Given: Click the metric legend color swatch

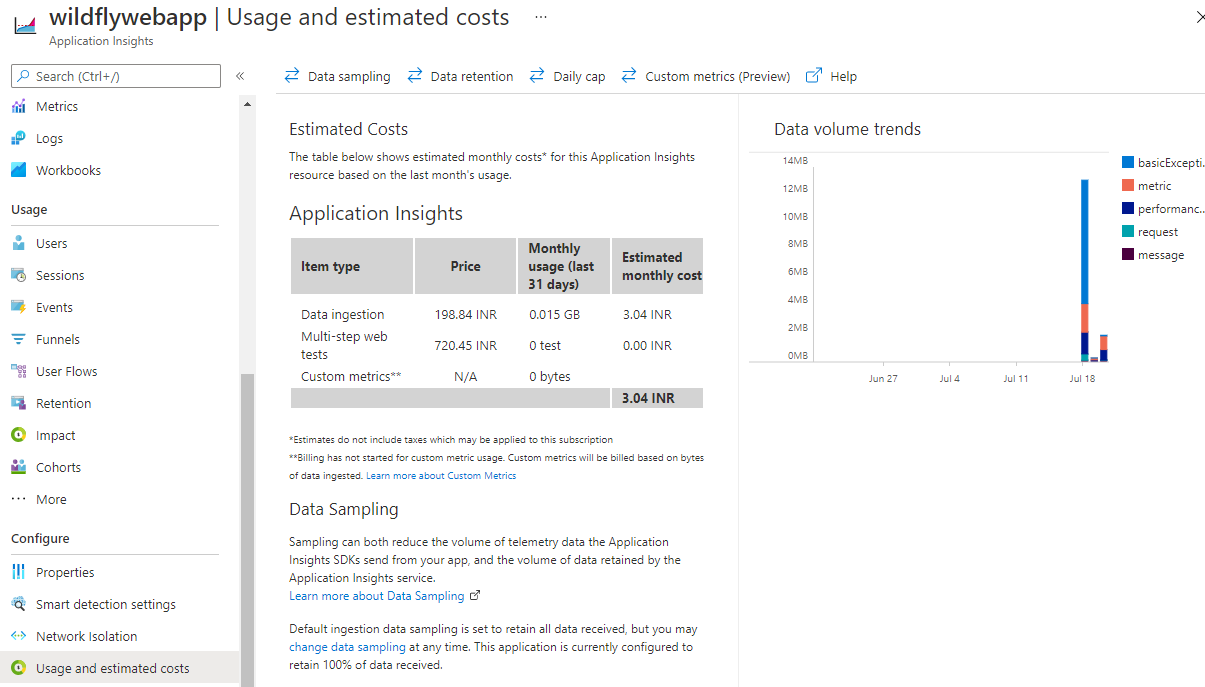Looking at the screenshot, I should point(1128,185).
